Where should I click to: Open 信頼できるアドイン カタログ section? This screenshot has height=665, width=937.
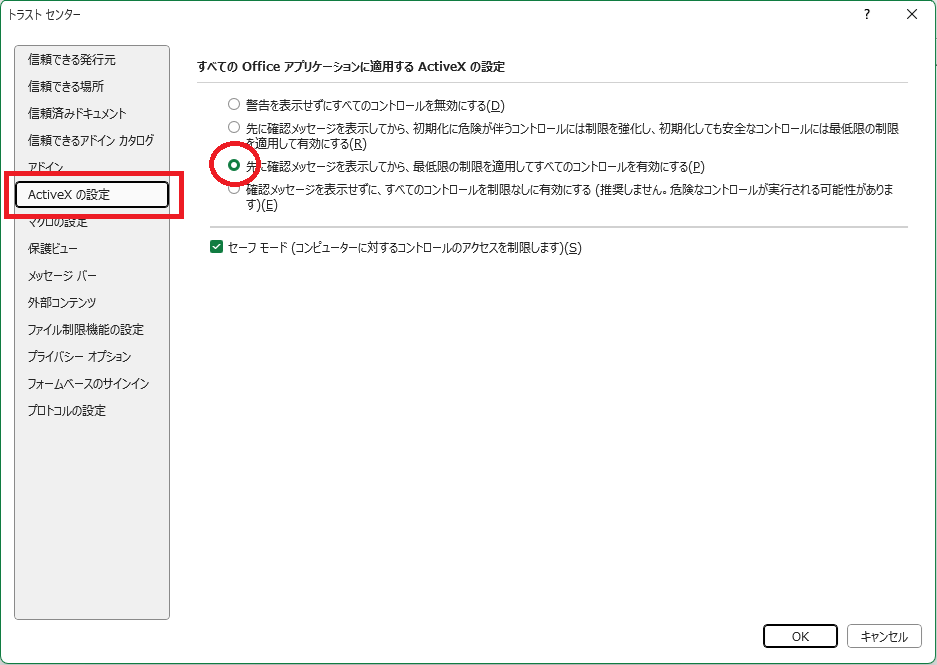click(x=91, y=141)
